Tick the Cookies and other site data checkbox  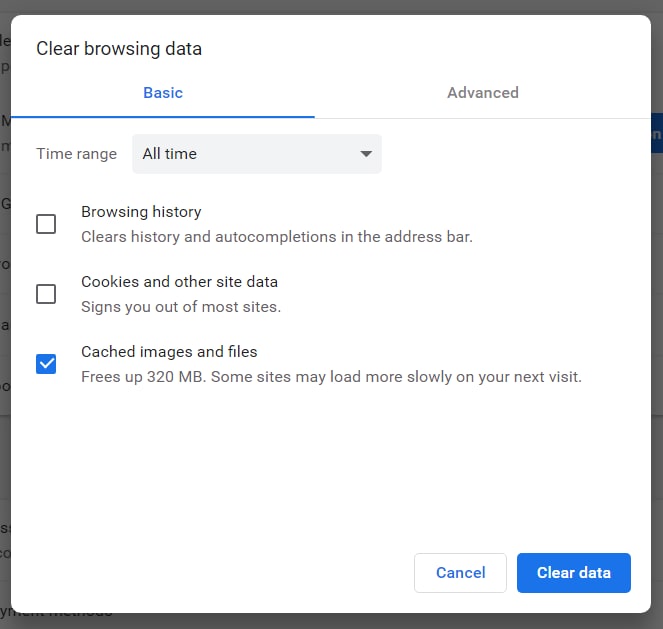(x=46, y=294)
